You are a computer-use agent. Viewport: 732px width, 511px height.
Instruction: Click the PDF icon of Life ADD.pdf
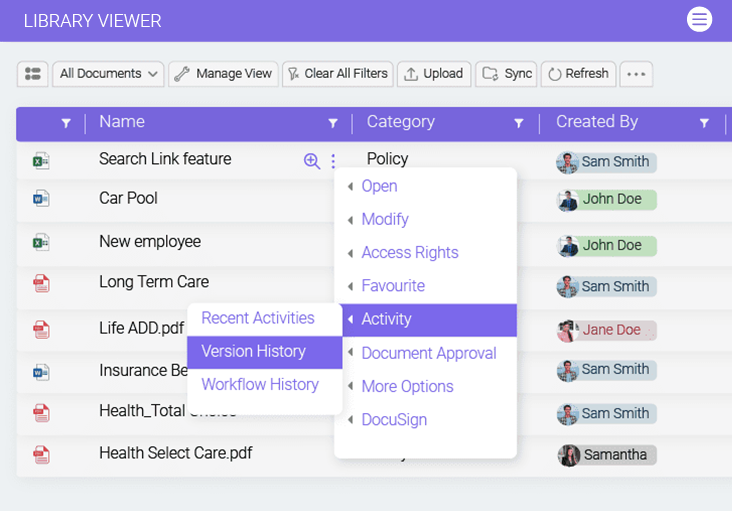(41, 329)
